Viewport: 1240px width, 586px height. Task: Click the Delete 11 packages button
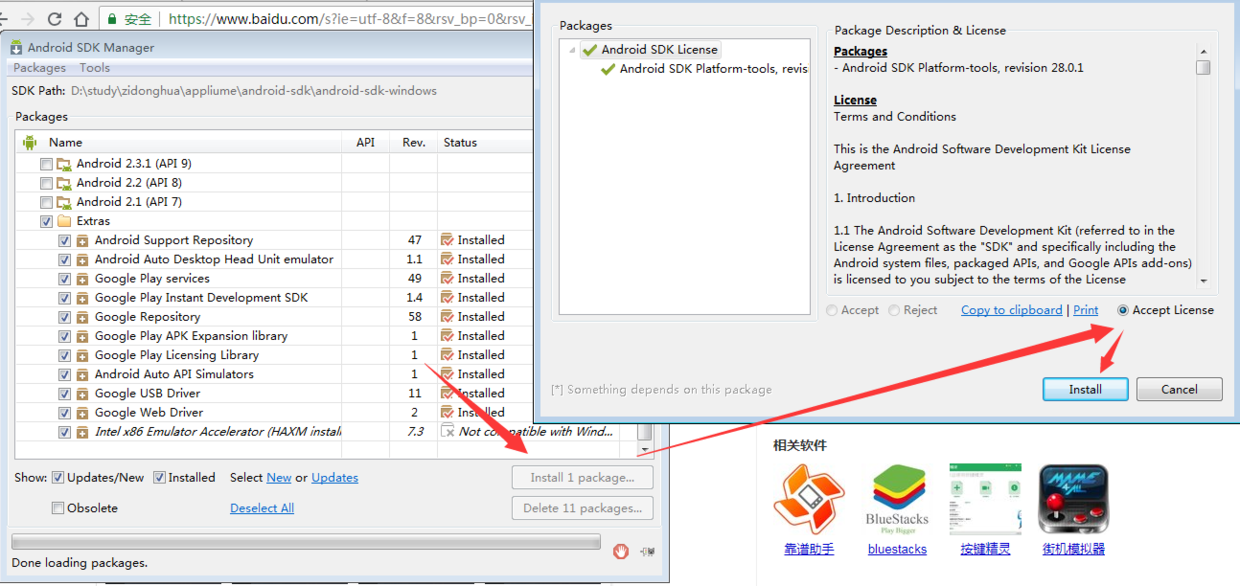tap(583, 508)
